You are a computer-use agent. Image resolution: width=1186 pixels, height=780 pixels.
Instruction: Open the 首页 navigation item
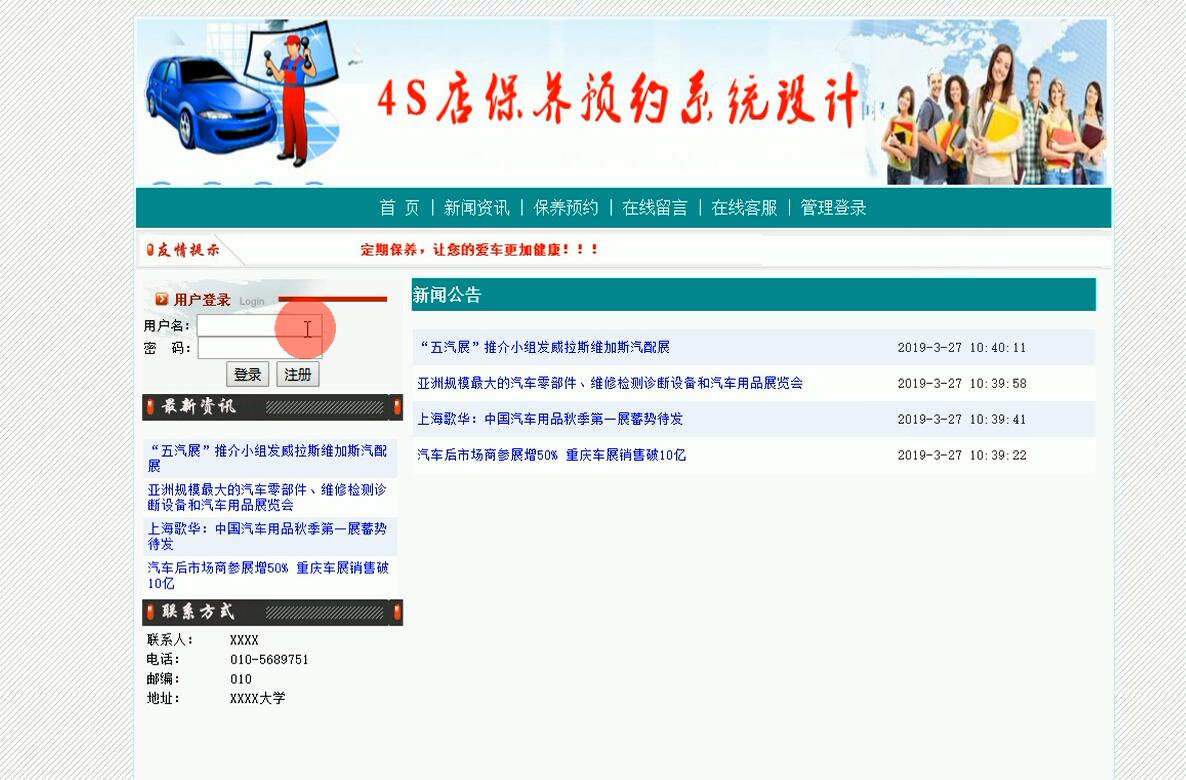(399, 208)
